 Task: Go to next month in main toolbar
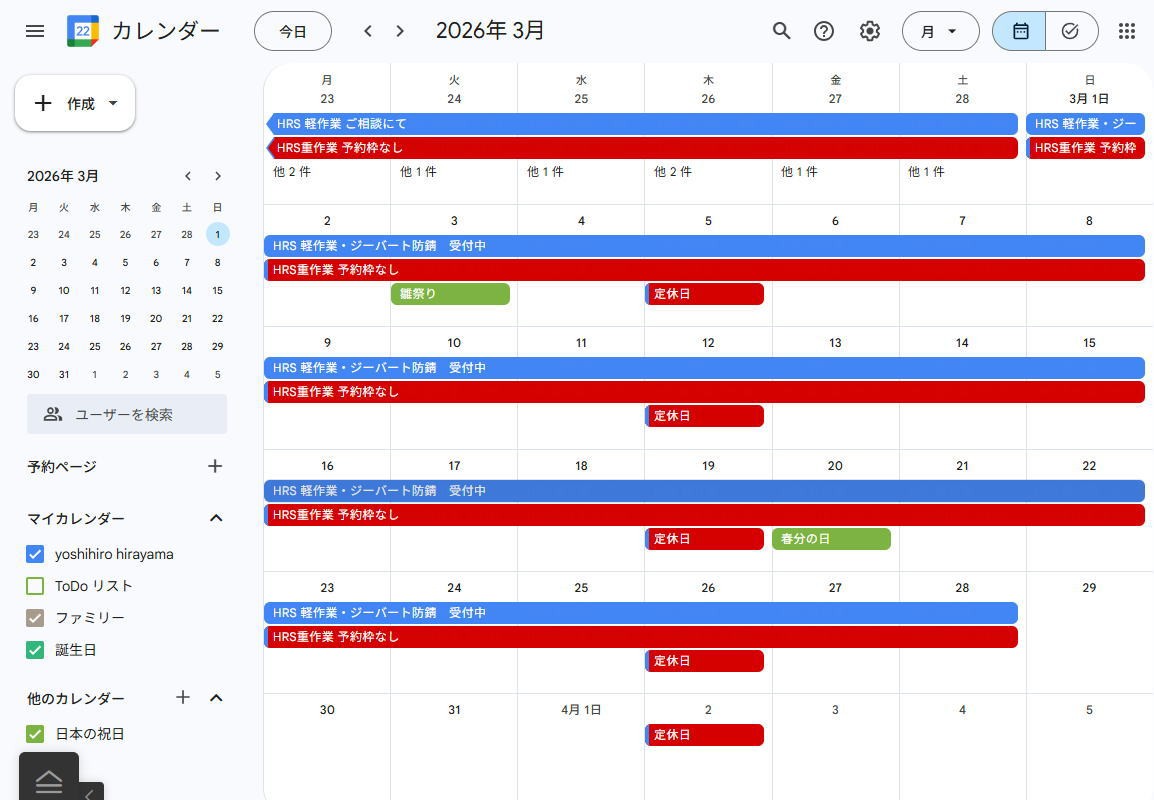pos(400,31)
